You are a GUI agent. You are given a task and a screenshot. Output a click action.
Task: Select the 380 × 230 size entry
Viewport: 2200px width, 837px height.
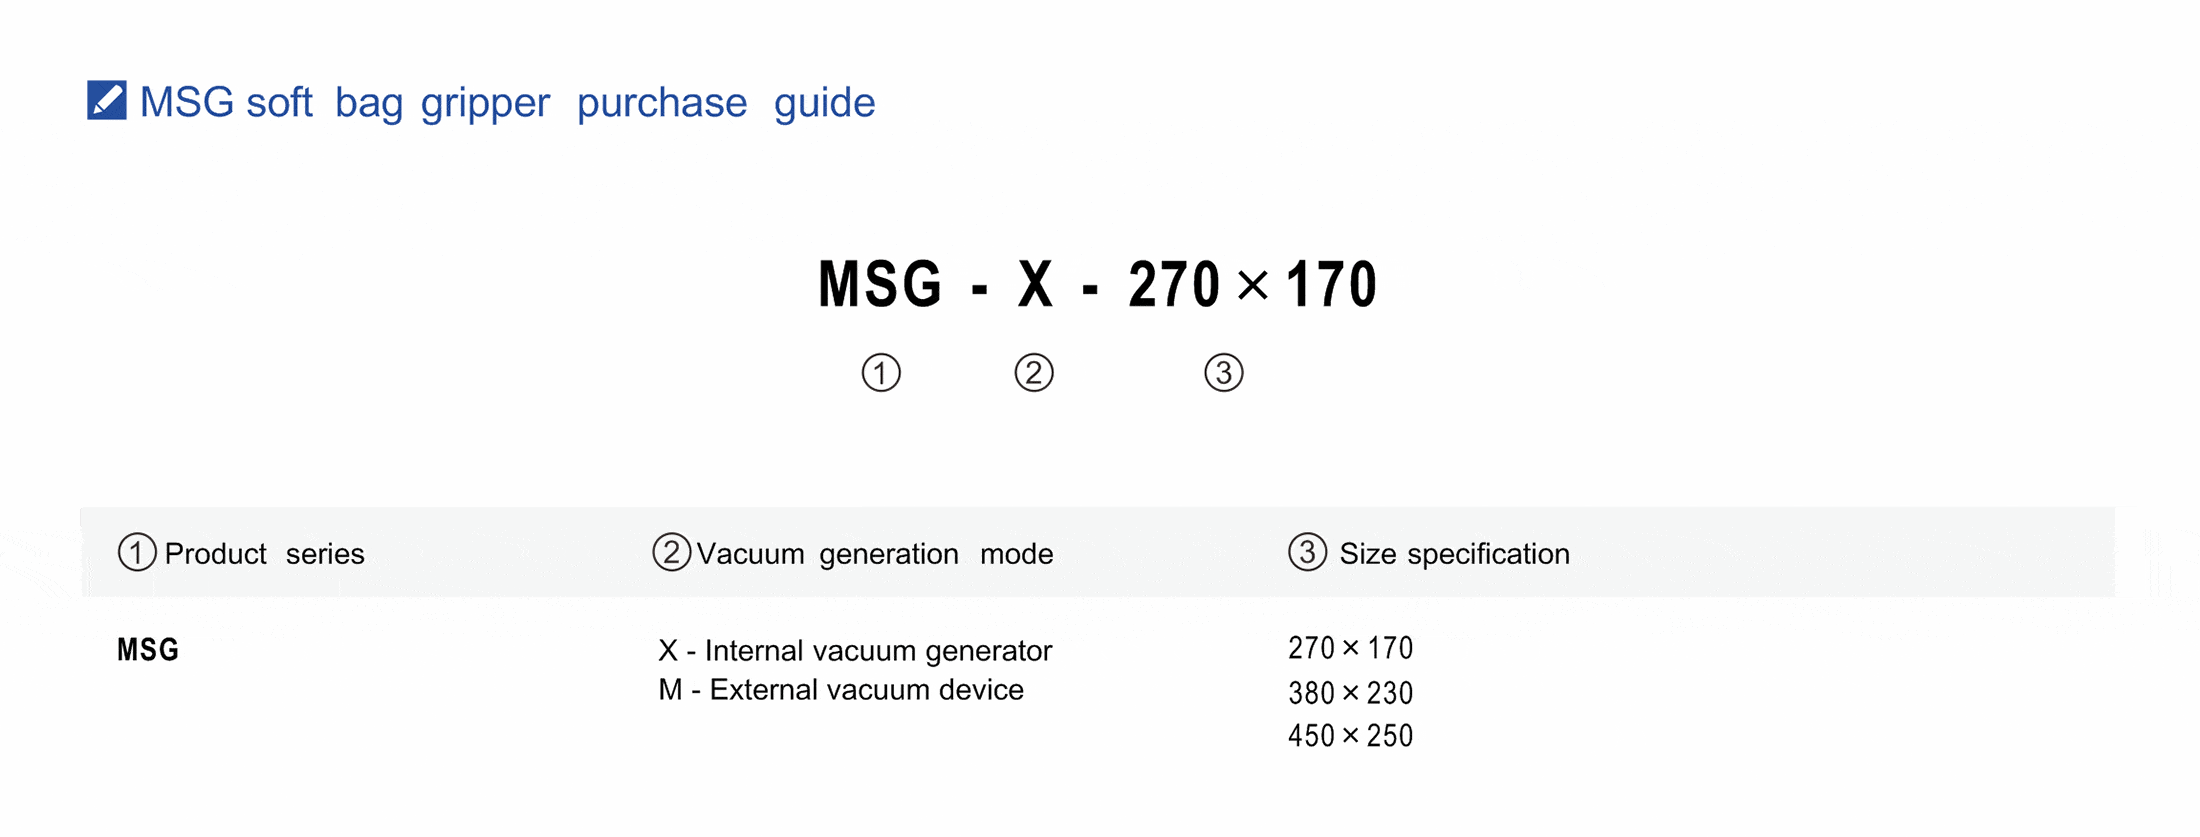(1350, 693)
